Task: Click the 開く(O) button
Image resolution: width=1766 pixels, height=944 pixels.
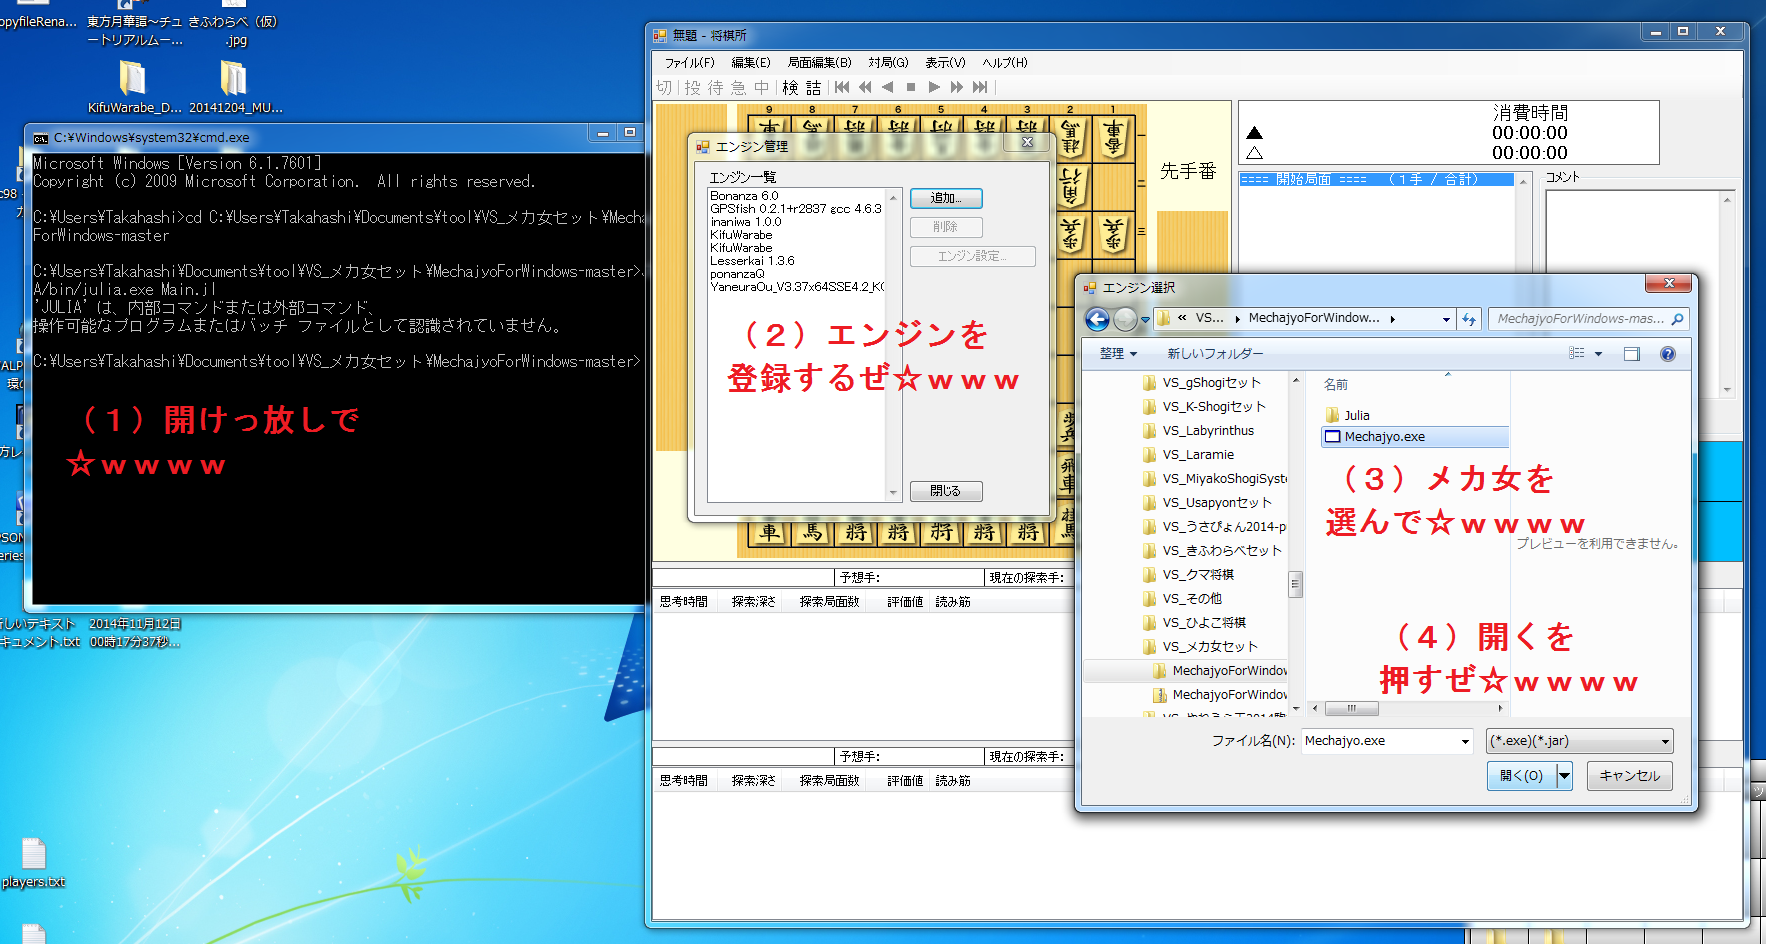Action: [x=1522, y=776]
